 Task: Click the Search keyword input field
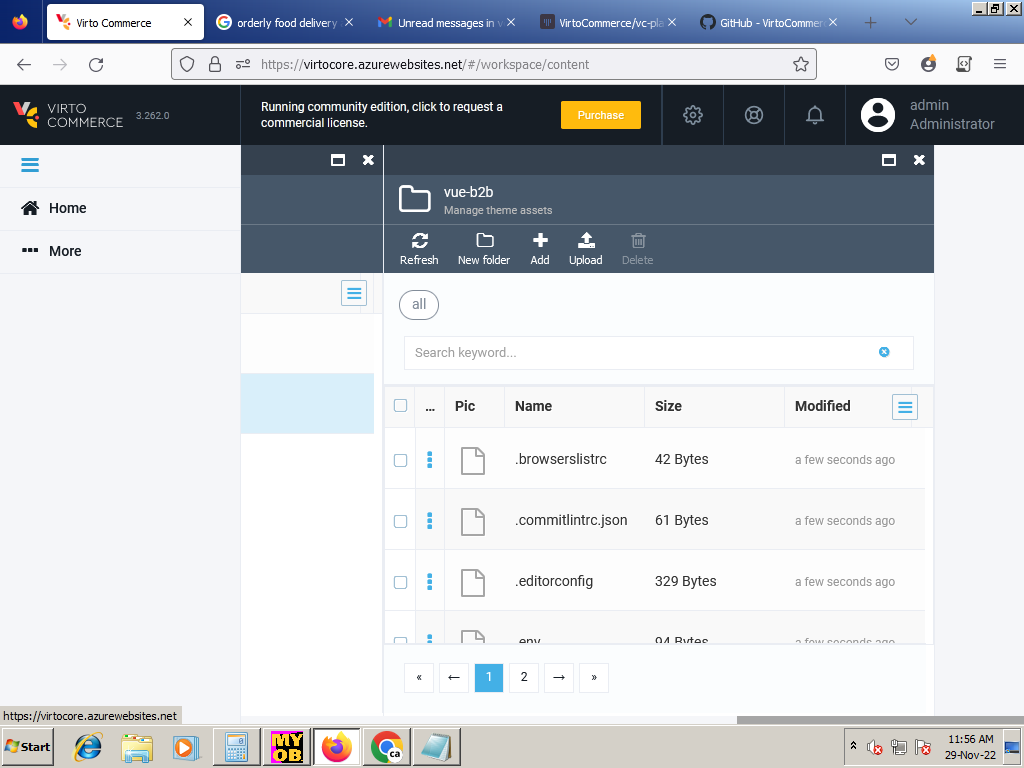640,352
